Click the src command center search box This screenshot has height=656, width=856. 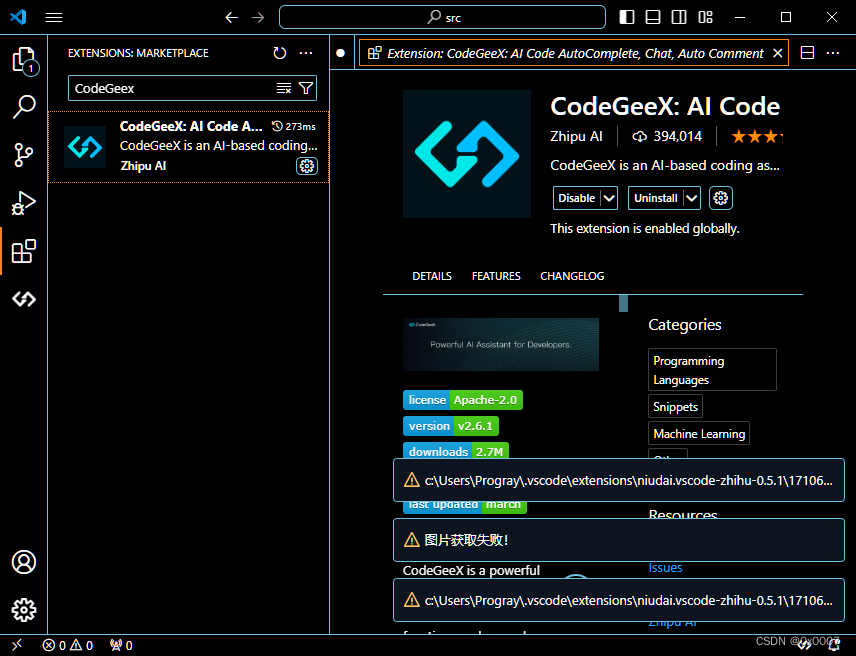(x=442, y=17)
